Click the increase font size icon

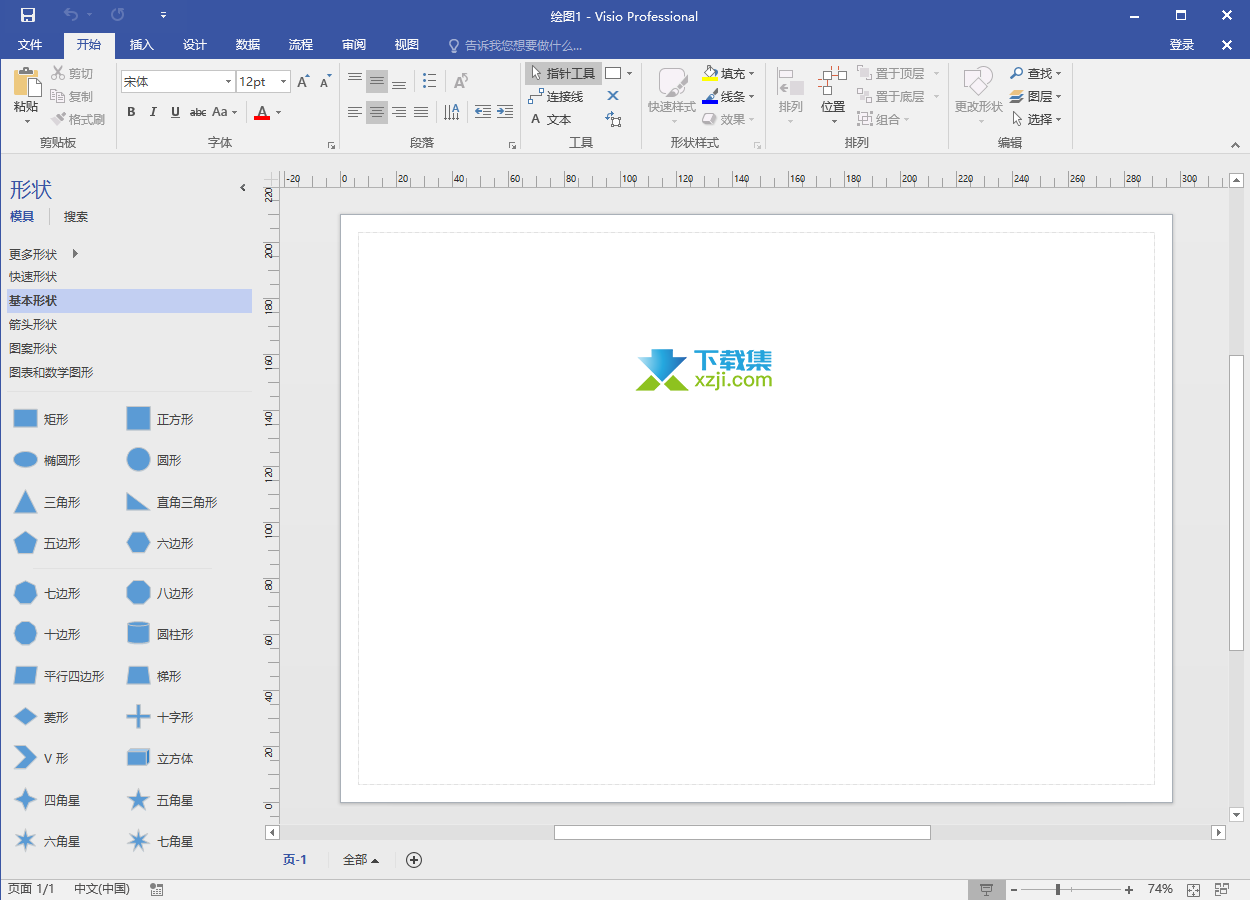coord(303,82)
